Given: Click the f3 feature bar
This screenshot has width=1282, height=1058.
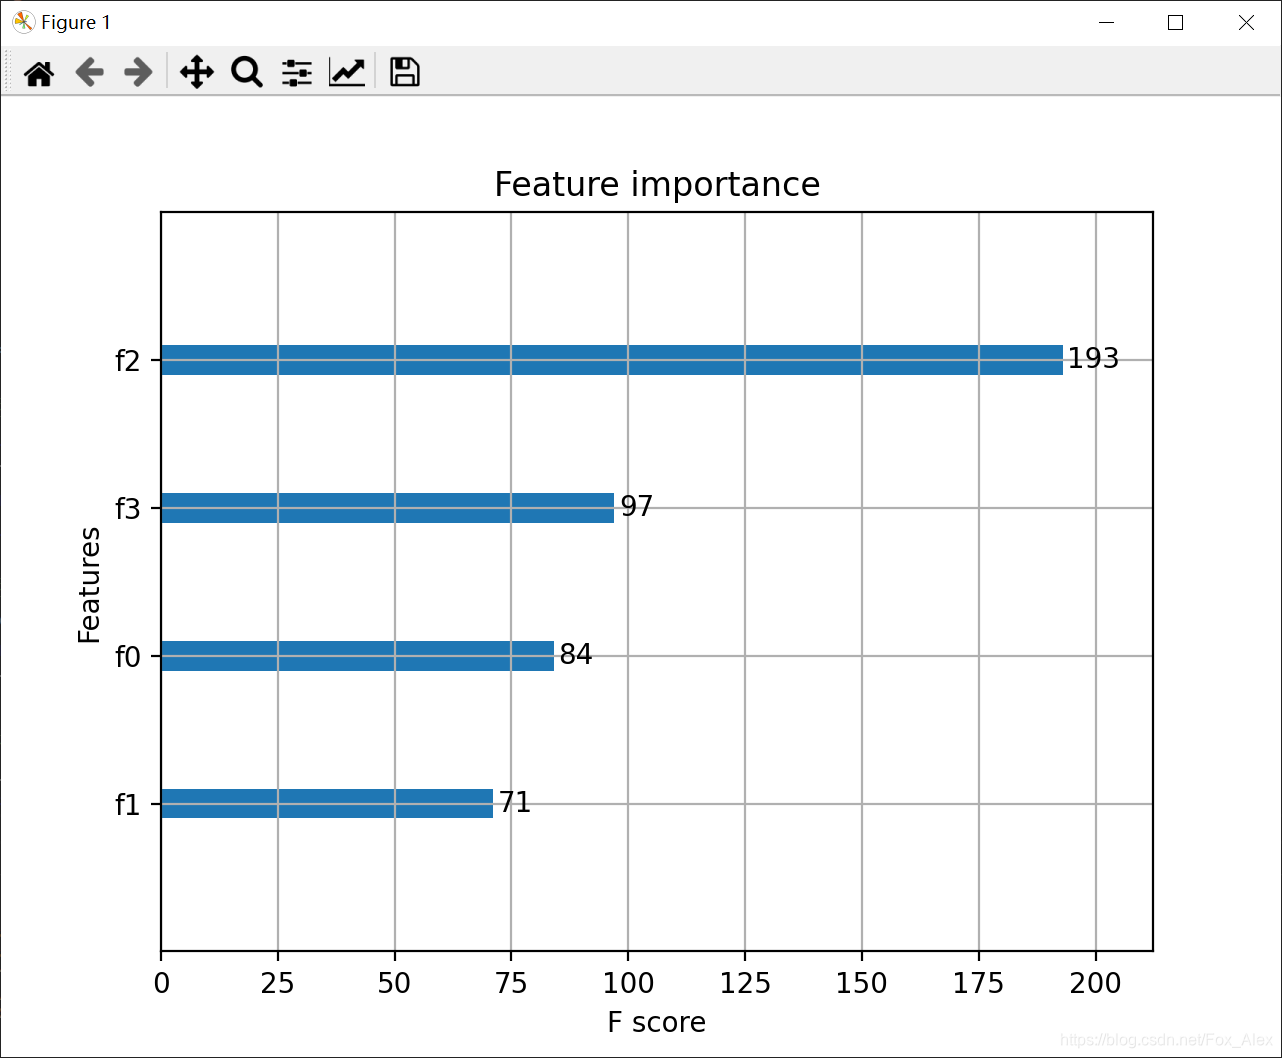Looking at the screenshot, I should pos(387,508).
